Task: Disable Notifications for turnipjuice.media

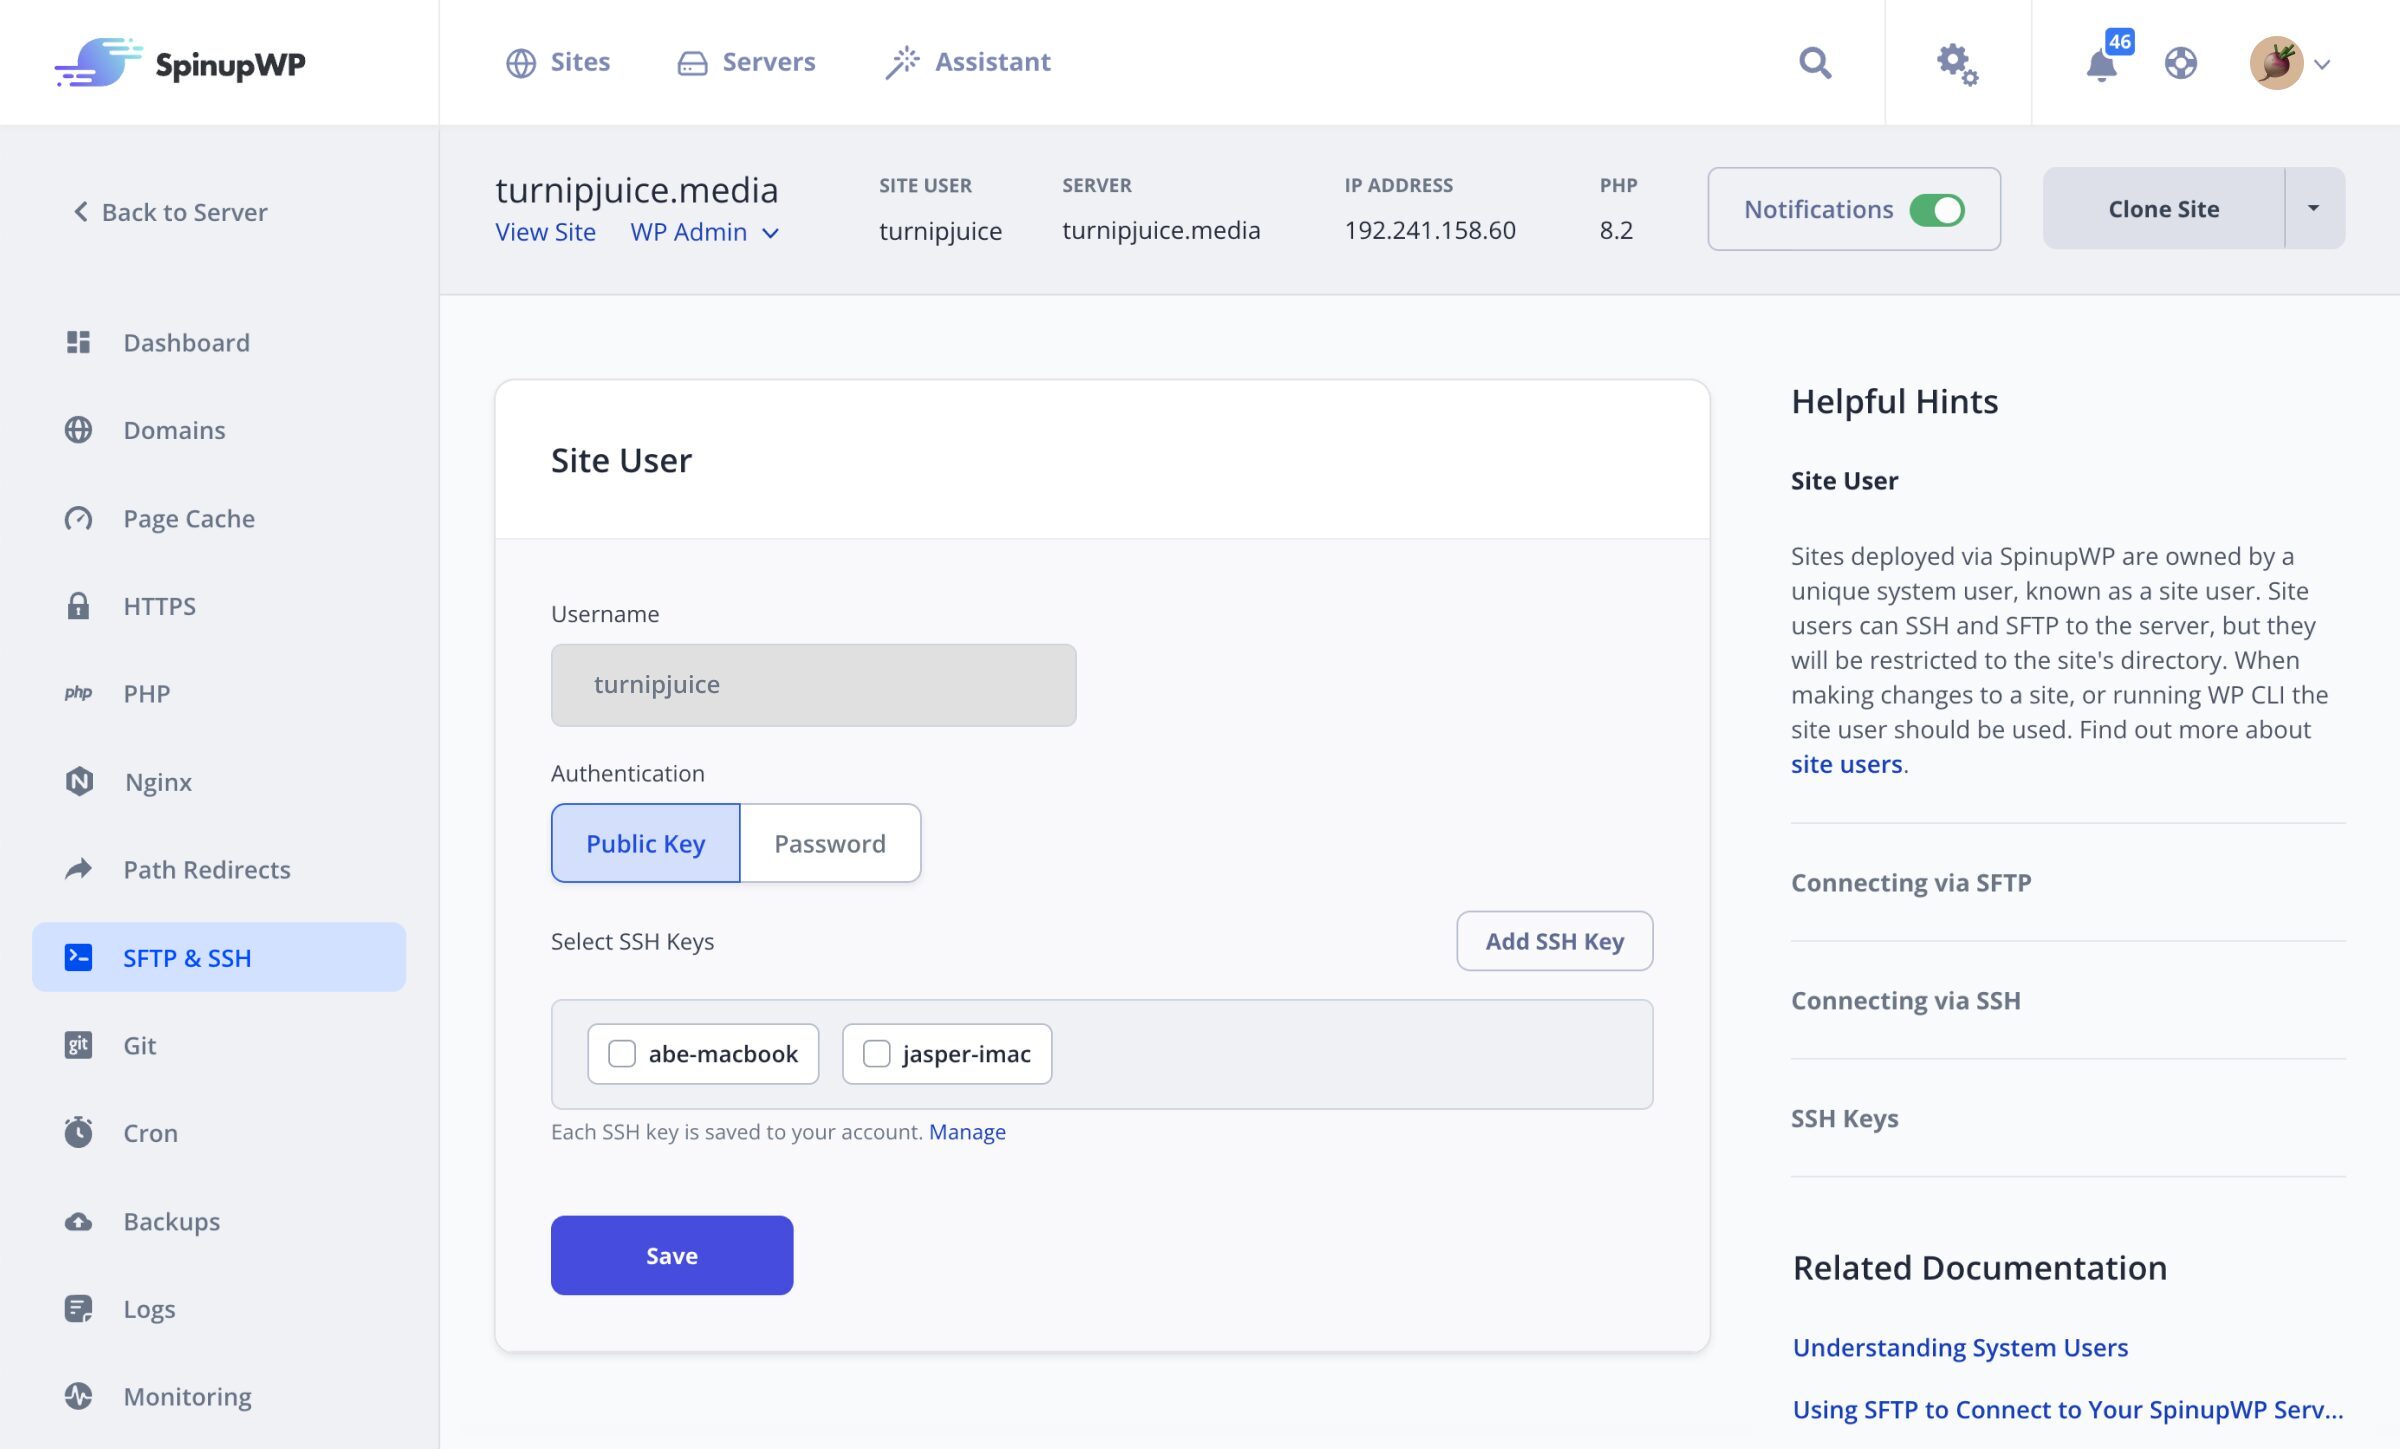Action: 1937,209
